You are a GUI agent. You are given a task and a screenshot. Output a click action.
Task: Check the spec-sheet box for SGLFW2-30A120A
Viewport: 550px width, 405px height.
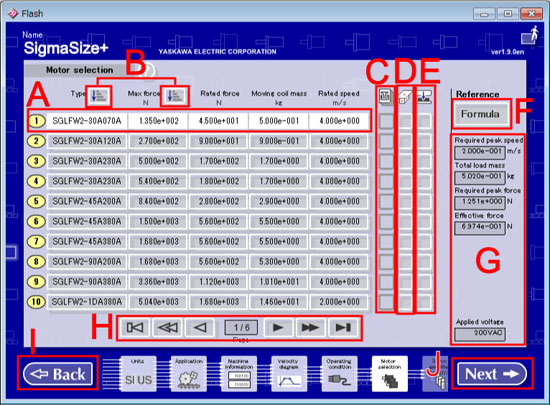pos(386,141)
